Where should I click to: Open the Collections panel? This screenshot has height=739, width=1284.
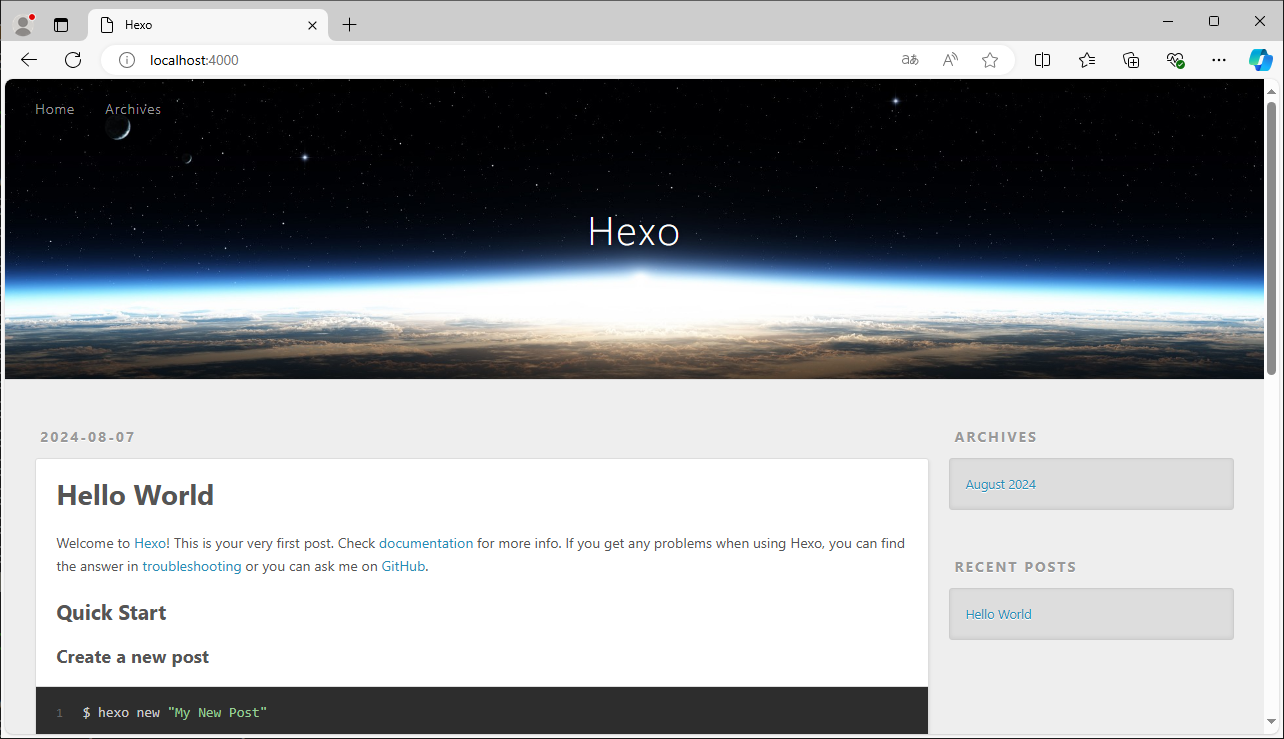(x=1131, y=60)
